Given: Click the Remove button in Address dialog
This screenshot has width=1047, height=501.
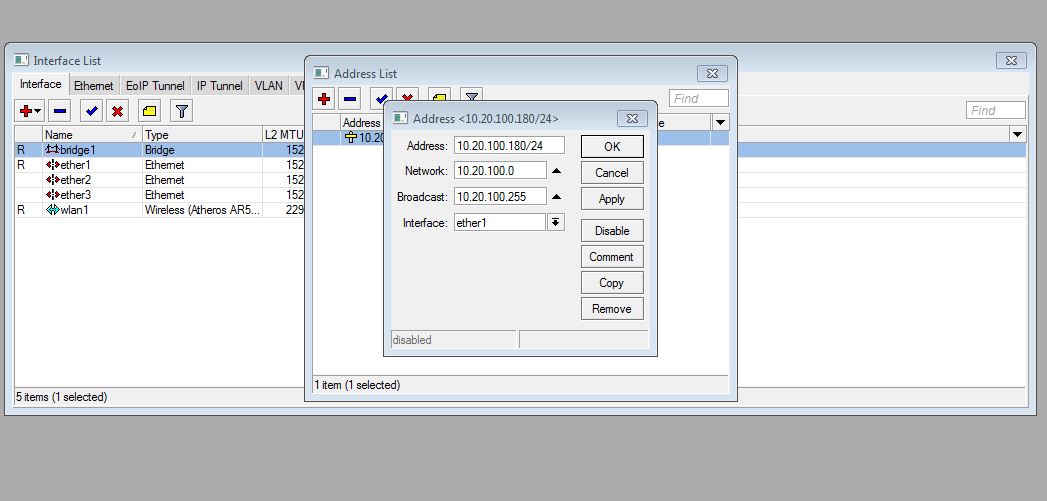Looking at the screenshot, I should 612,309.
